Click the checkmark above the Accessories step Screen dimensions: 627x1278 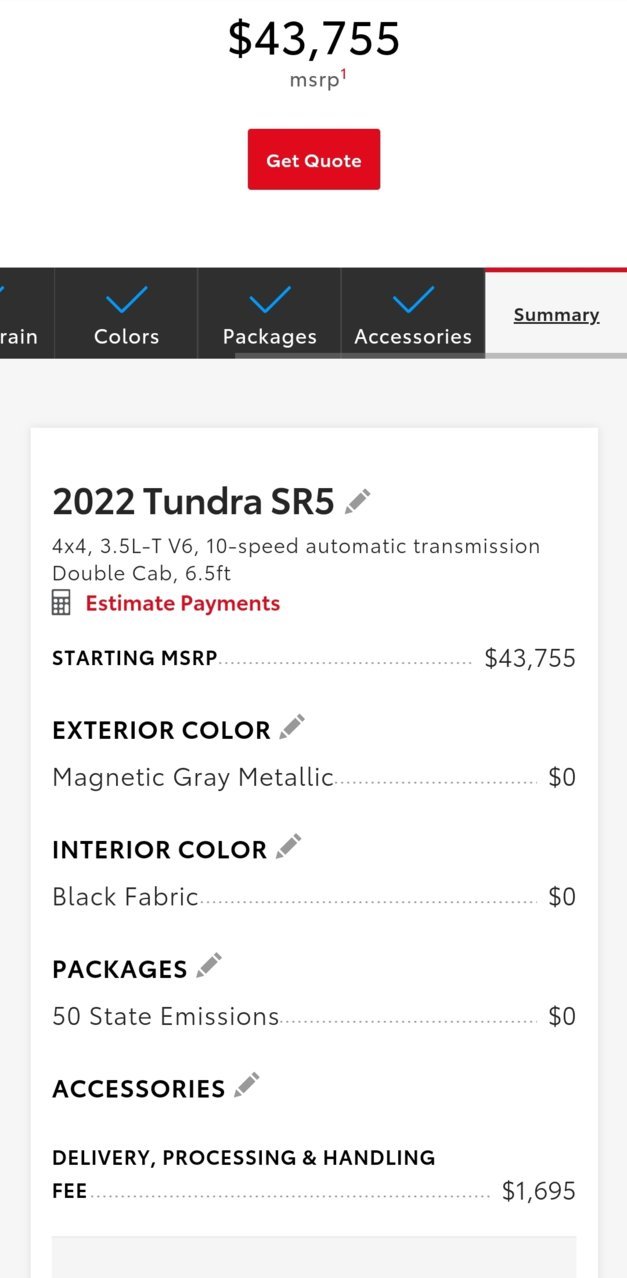tap(413, 299)
